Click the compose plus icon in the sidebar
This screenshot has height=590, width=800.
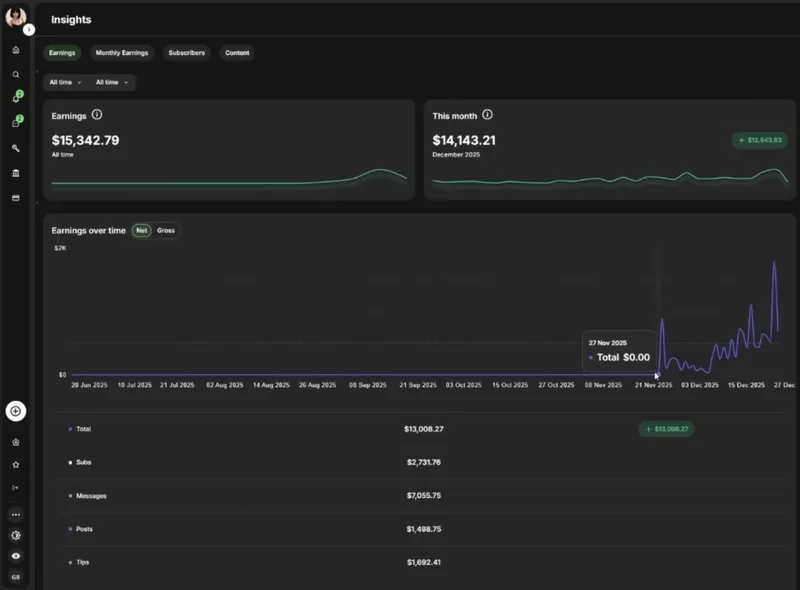pos(16,411)
